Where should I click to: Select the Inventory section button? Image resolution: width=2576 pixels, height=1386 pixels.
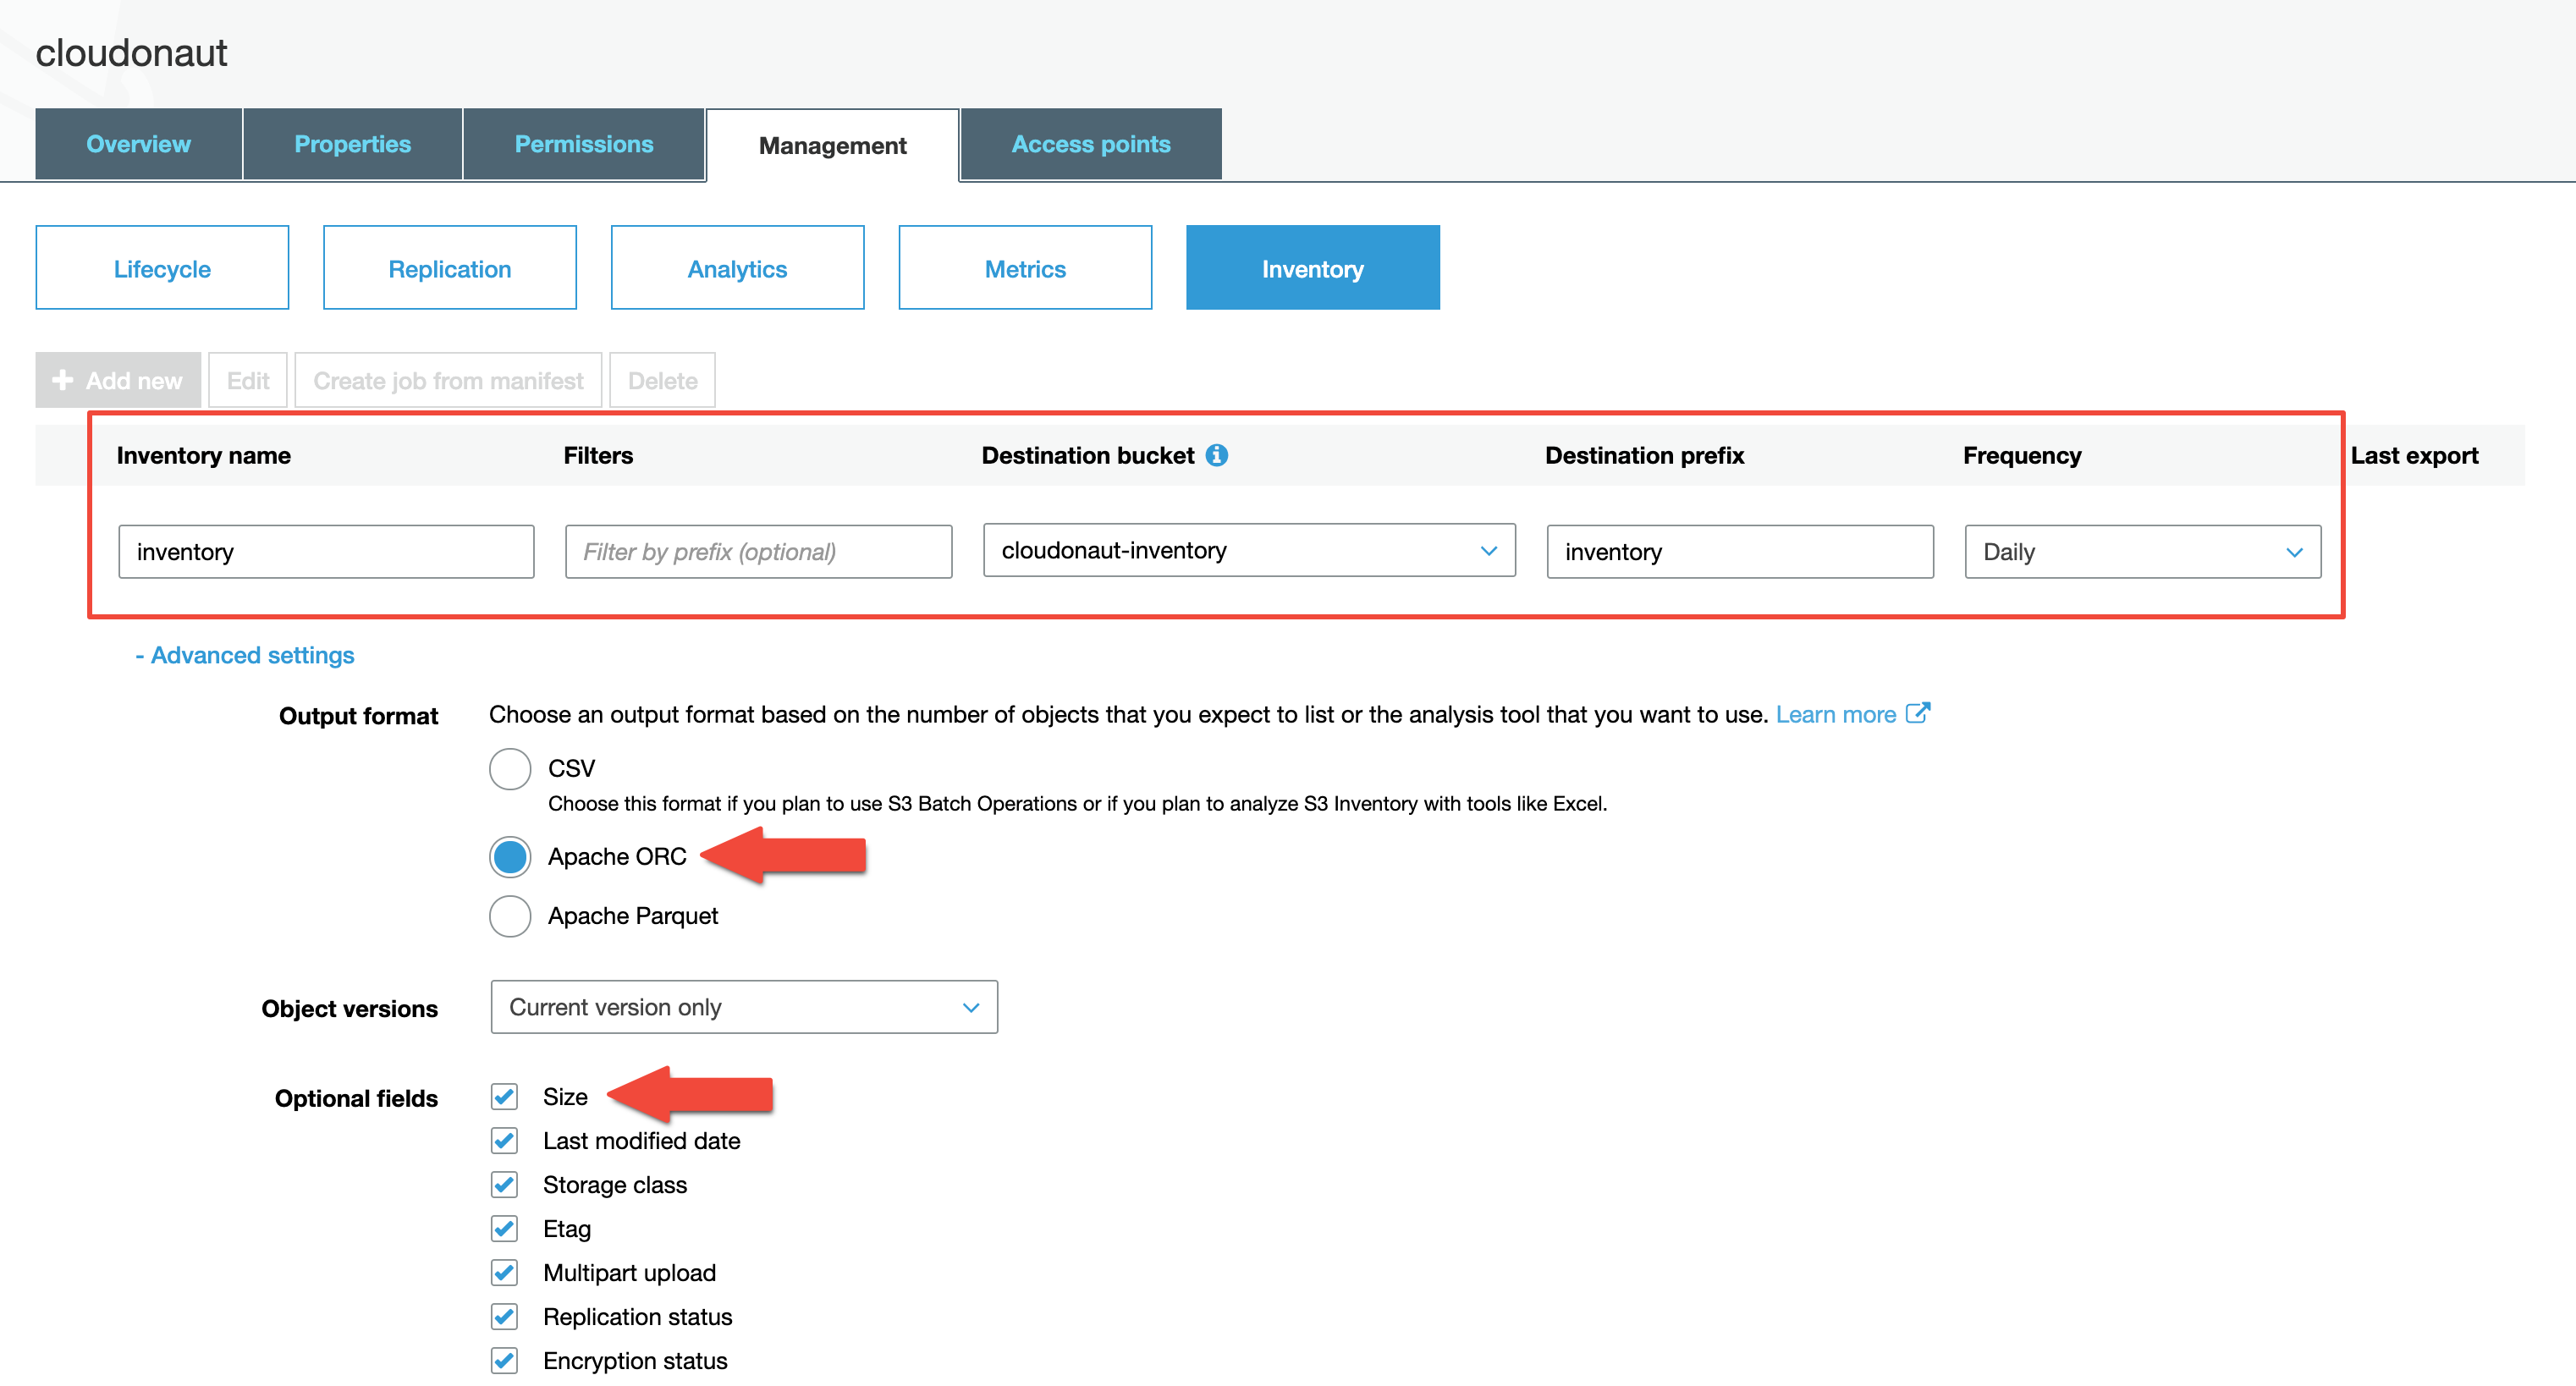click(1313, 268)
